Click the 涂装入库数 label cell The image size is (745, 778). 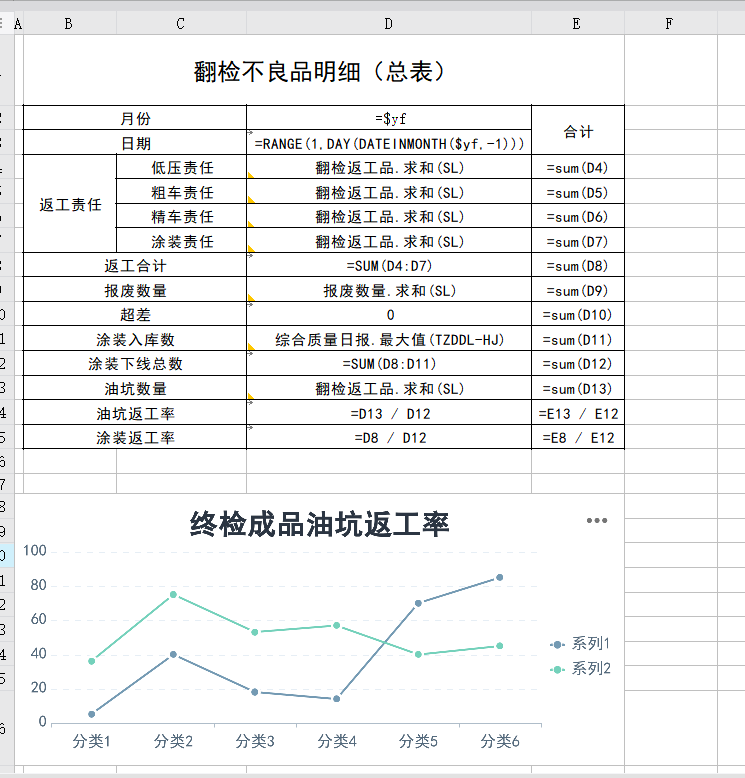pos(135,340)
